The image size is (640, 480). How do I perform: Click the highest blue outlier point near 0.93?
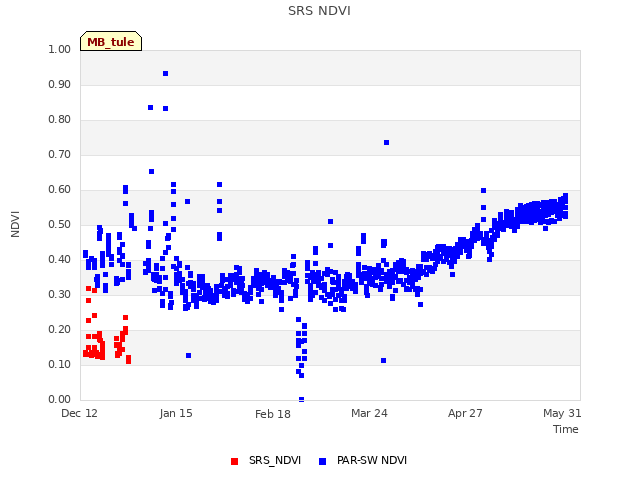(165, 73)
